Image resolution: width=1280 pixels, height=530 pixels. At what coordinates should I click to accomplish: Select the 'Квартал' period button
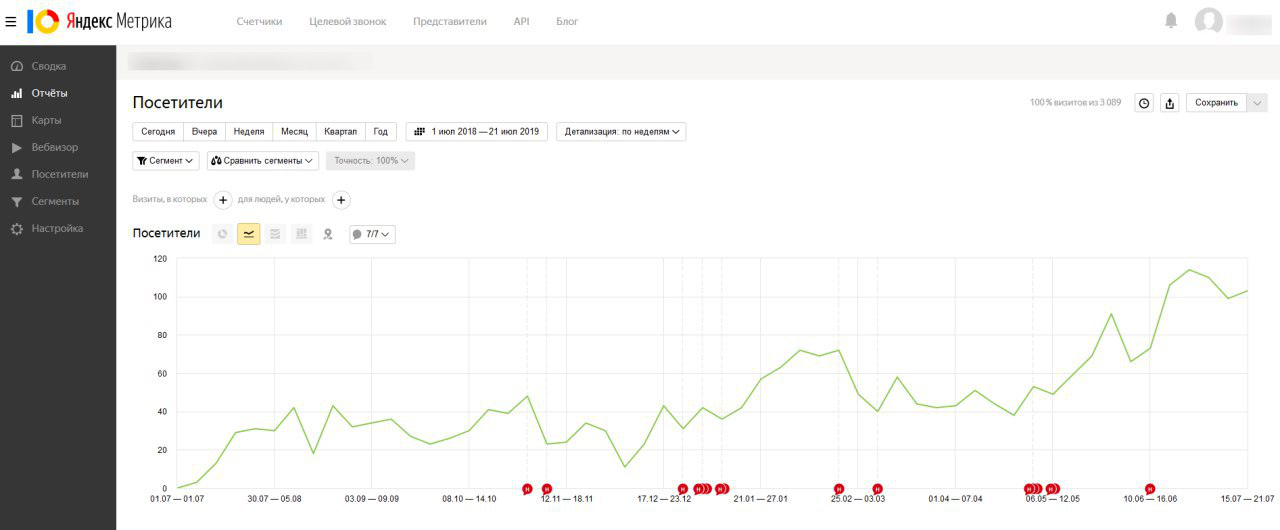340,132
